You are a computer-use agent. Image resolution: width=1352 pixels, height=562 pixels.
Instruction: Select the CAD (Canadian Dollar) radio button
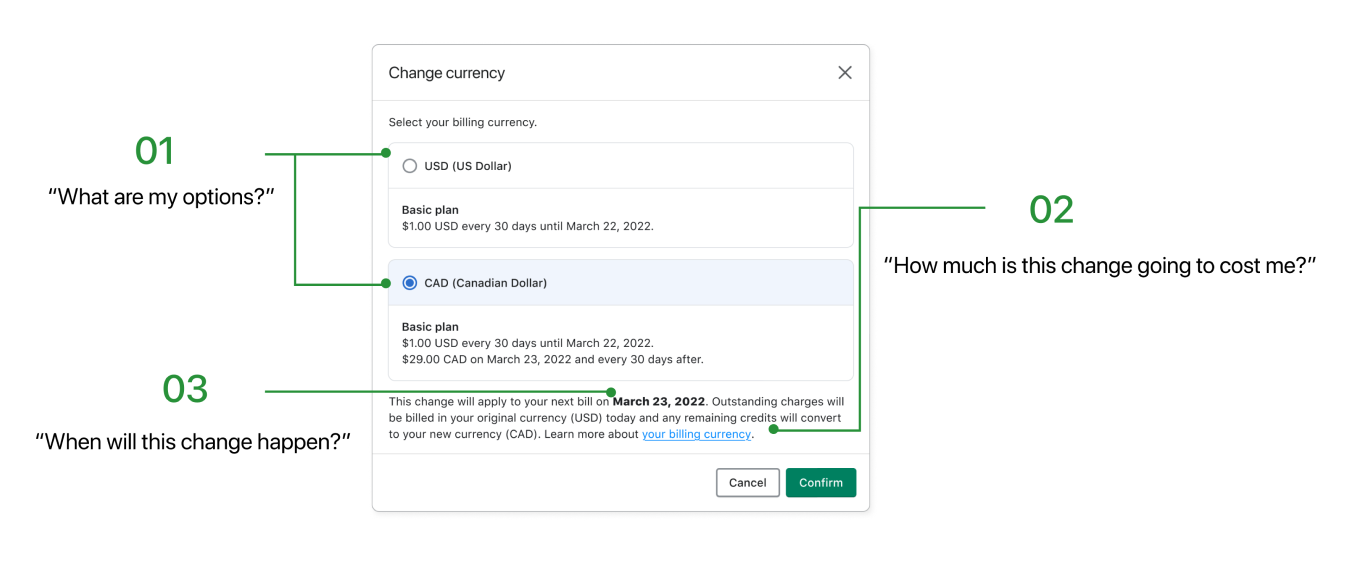pos(410,283)
